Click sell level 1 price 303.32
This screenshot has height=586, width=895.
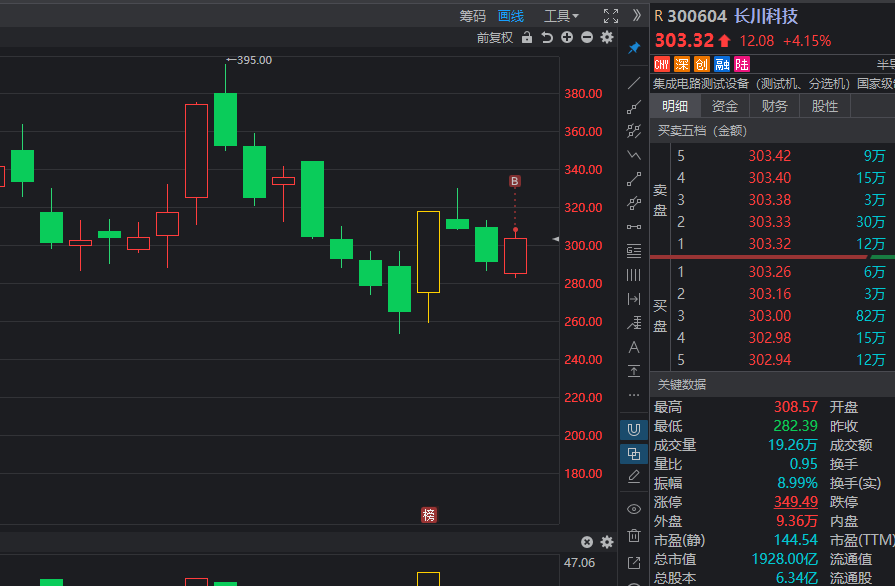point(769,244)
